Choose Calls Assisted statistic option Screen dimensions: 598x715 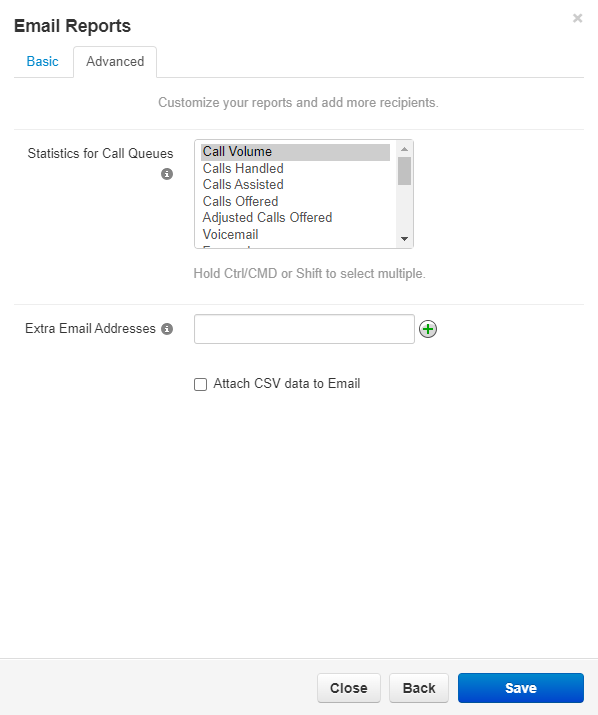(295, 185)
